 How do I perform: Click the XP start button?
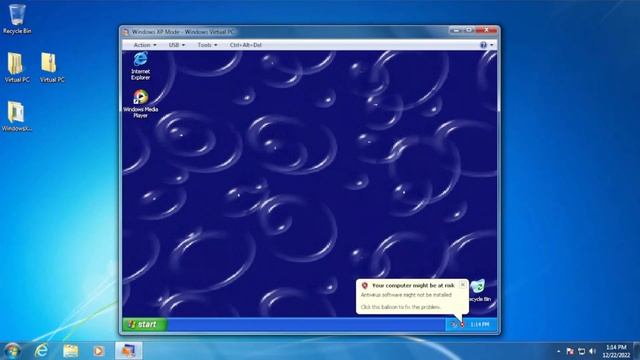point(144,324)
